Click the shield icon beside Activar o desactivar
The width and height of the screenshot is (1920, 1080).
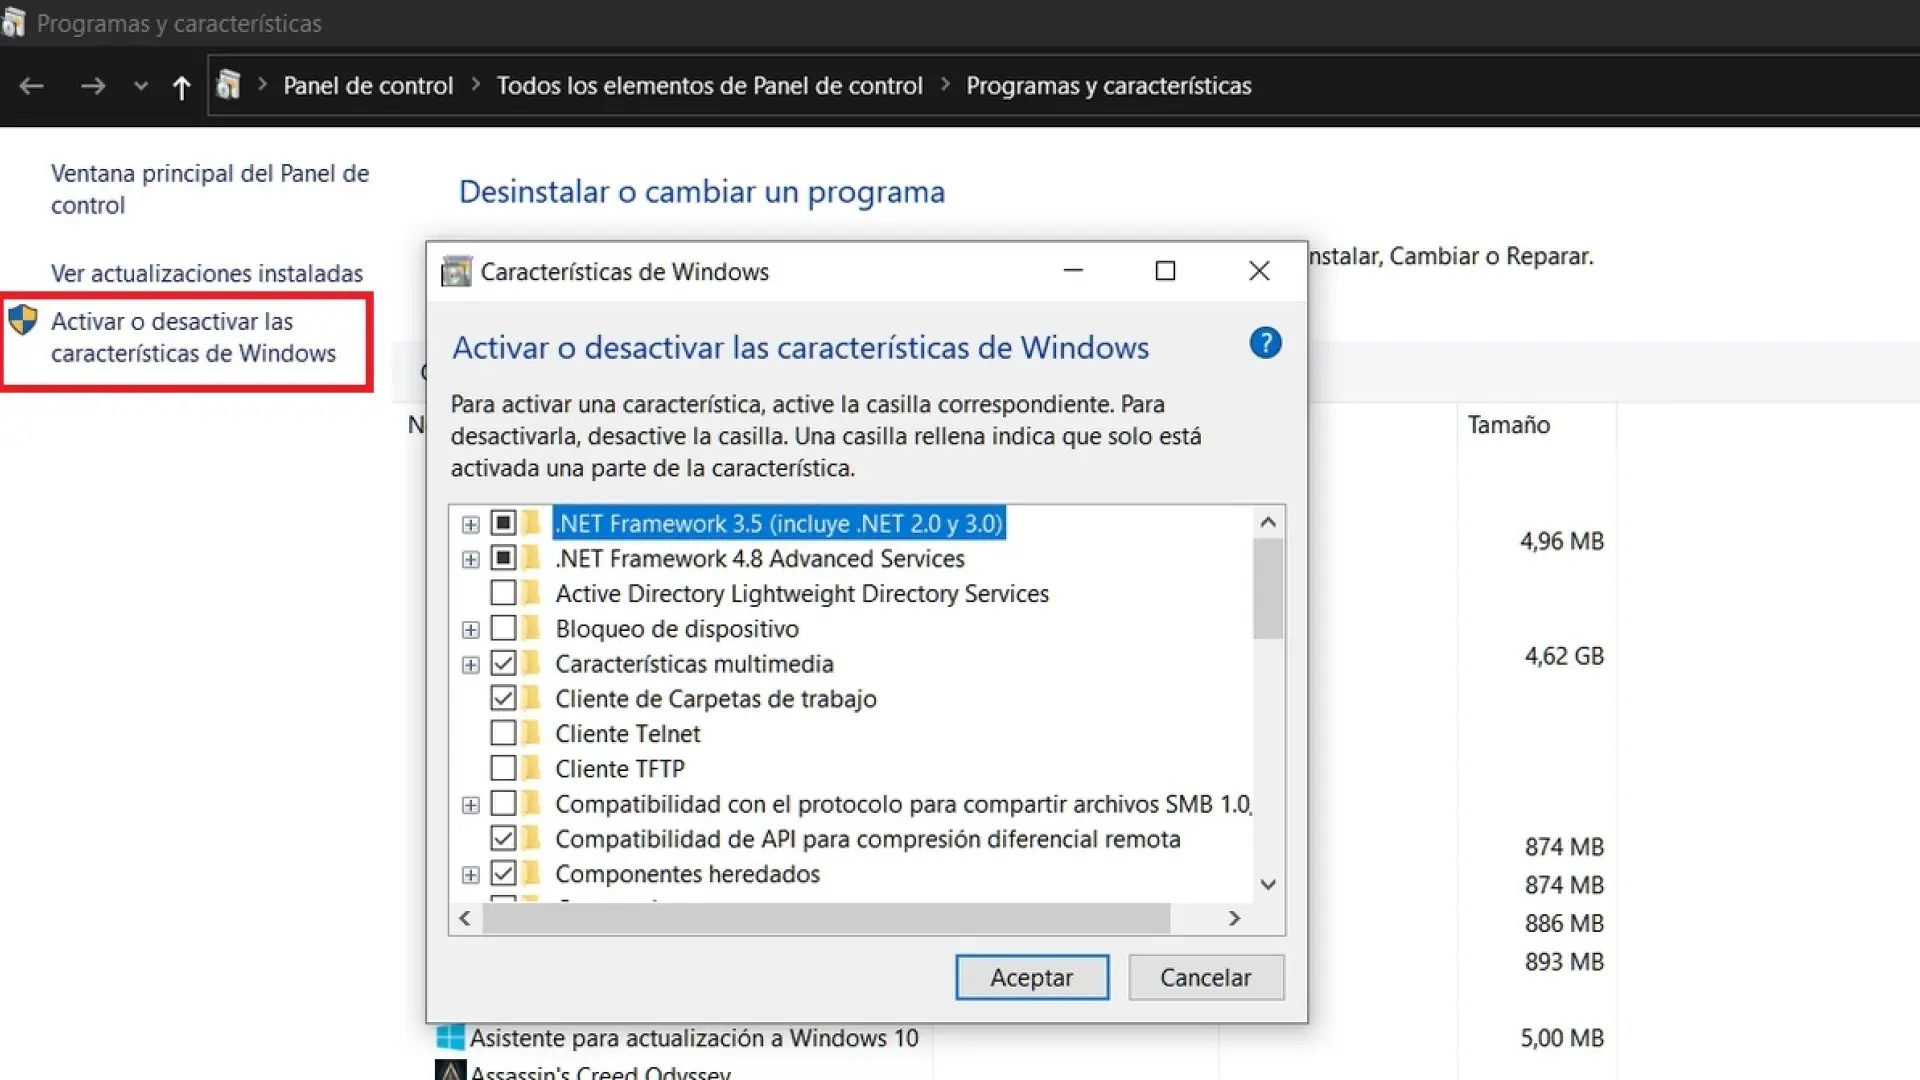(23, 321)
